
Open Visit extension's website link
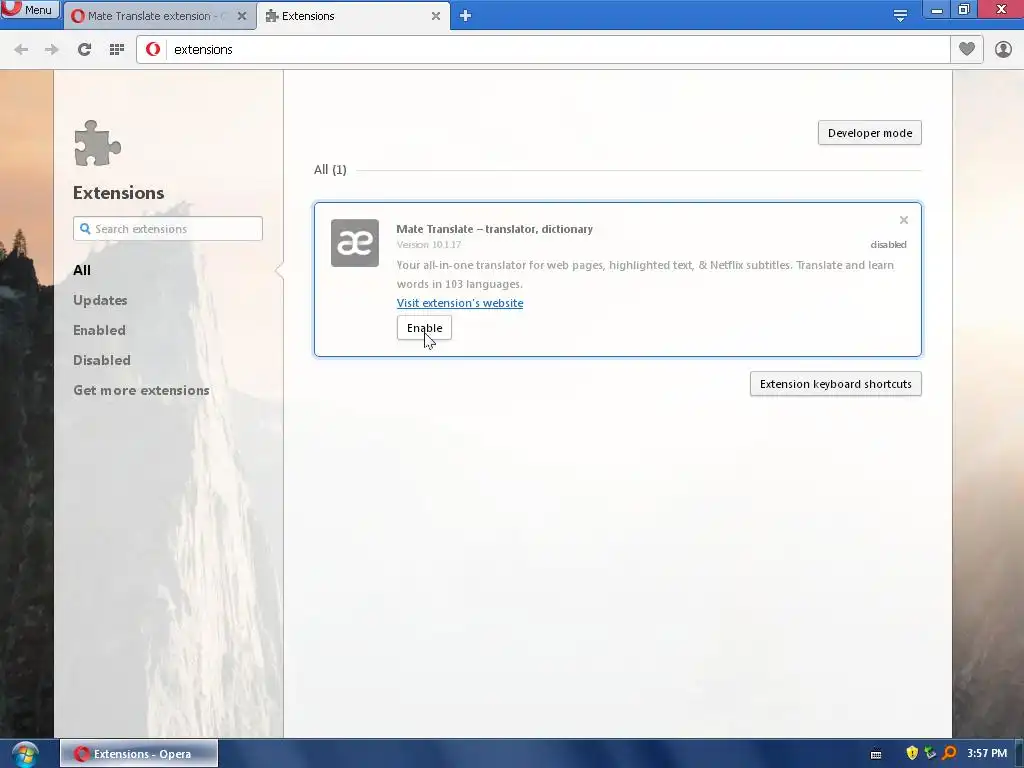[x=460, y=303]
